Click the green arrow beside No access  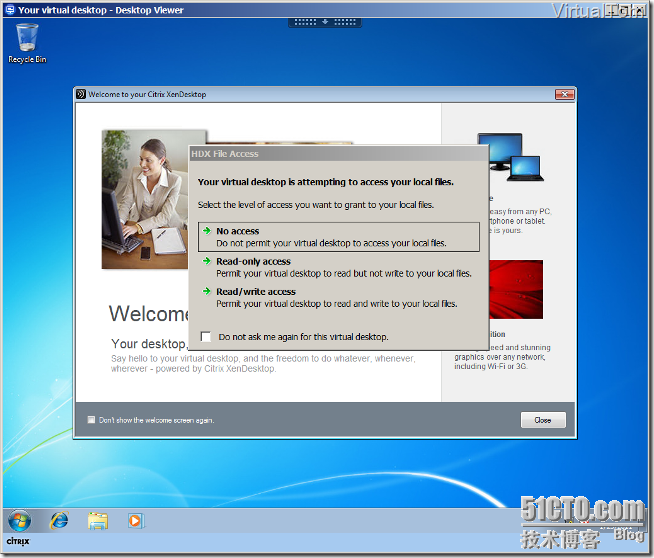pyautogui.click(x=207, y=230)
